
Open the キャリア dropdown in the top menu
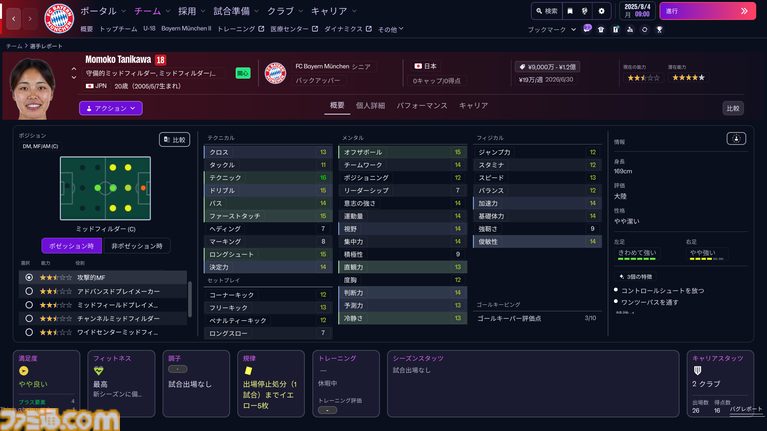333,10
